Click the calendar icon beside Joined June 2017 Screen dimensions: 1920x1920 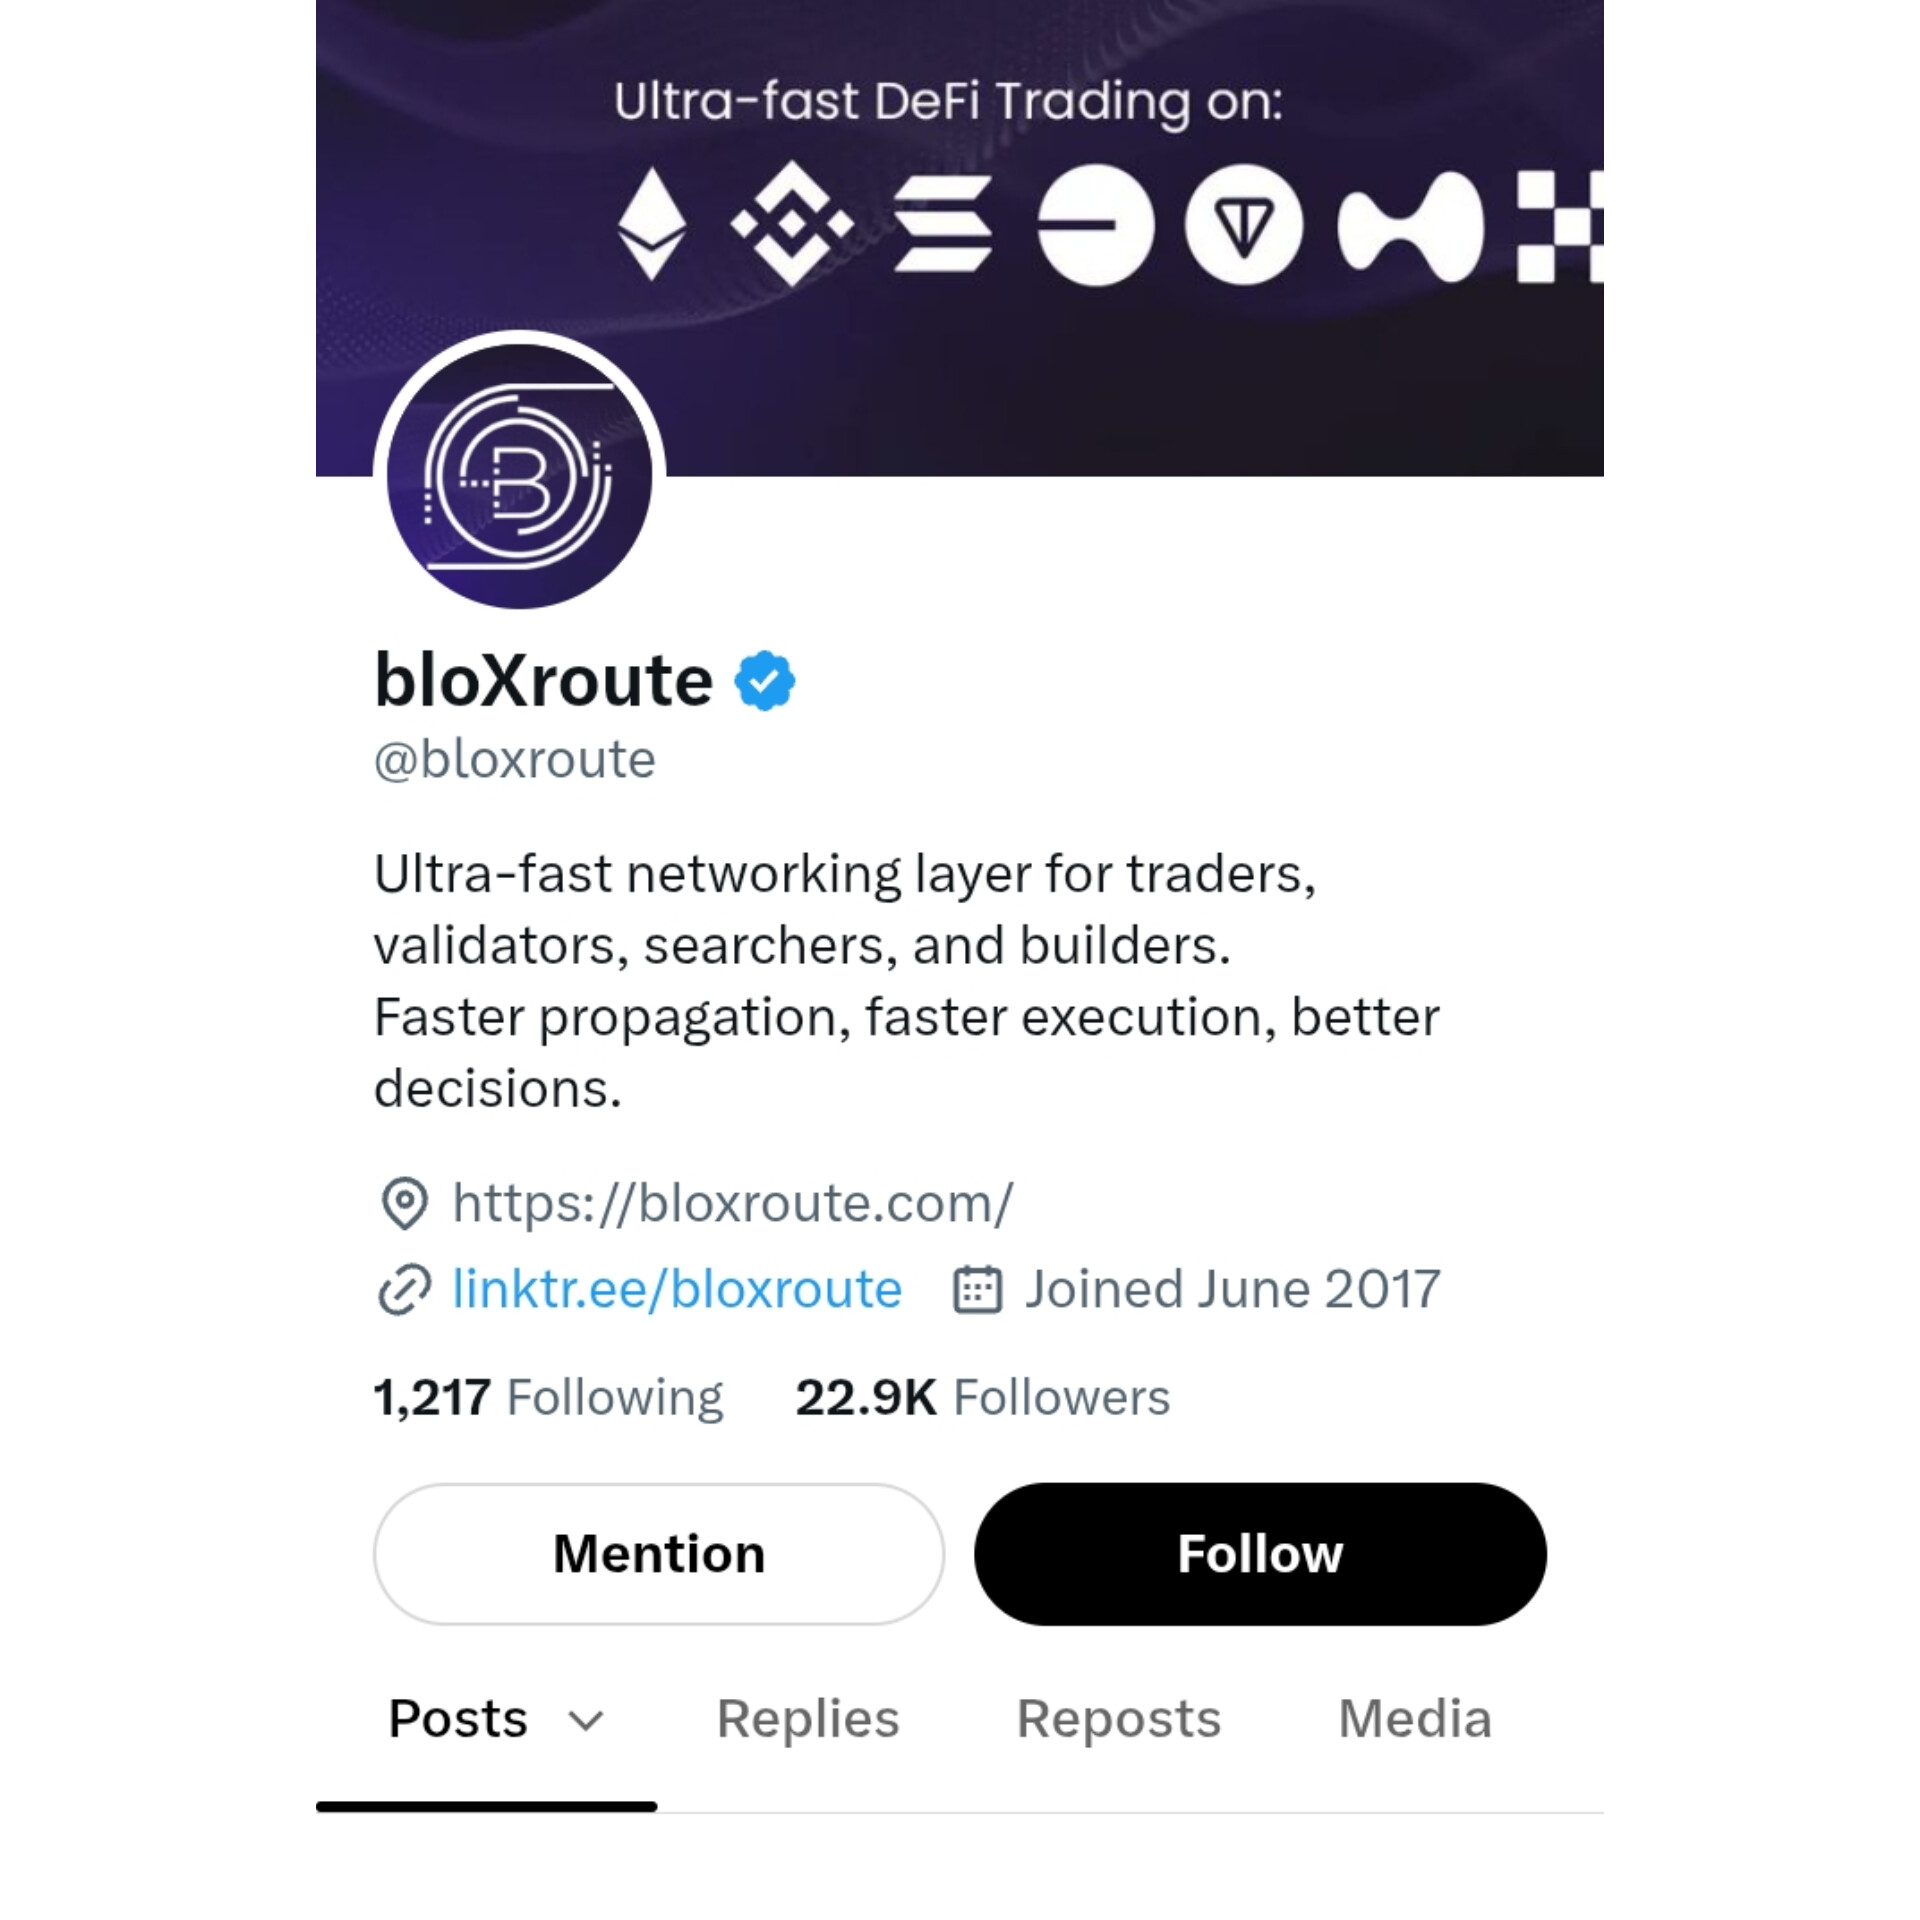(977, 1289)
